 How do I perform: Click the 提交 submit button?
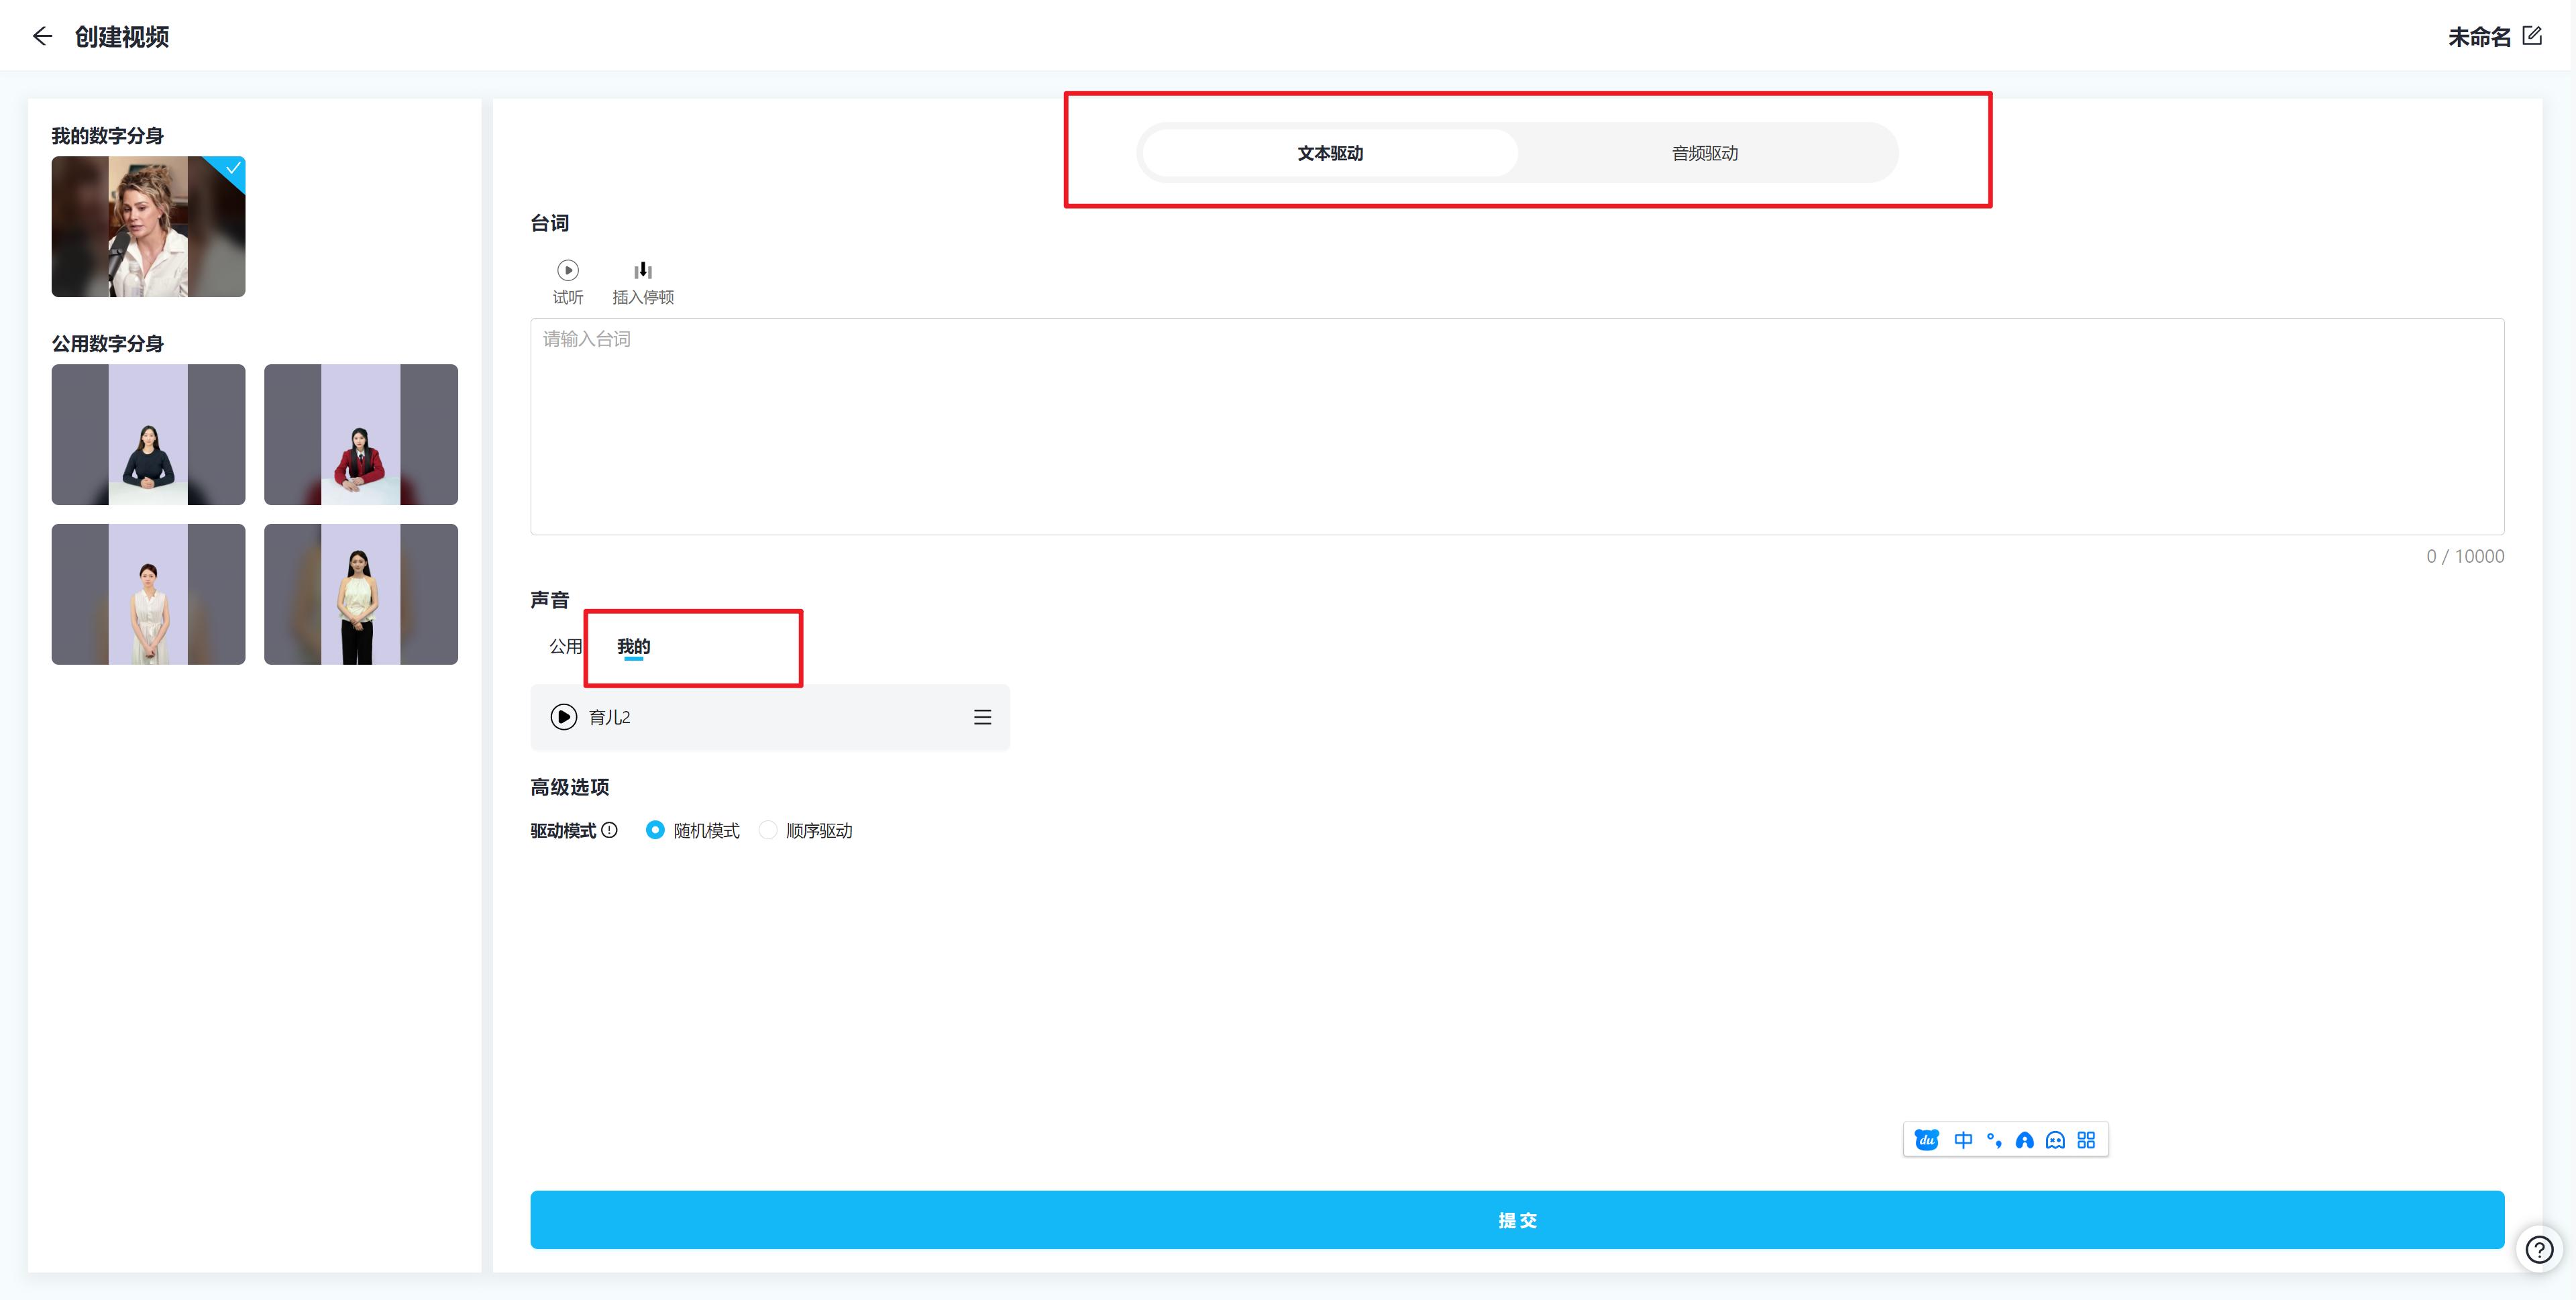[1516, 1219]
